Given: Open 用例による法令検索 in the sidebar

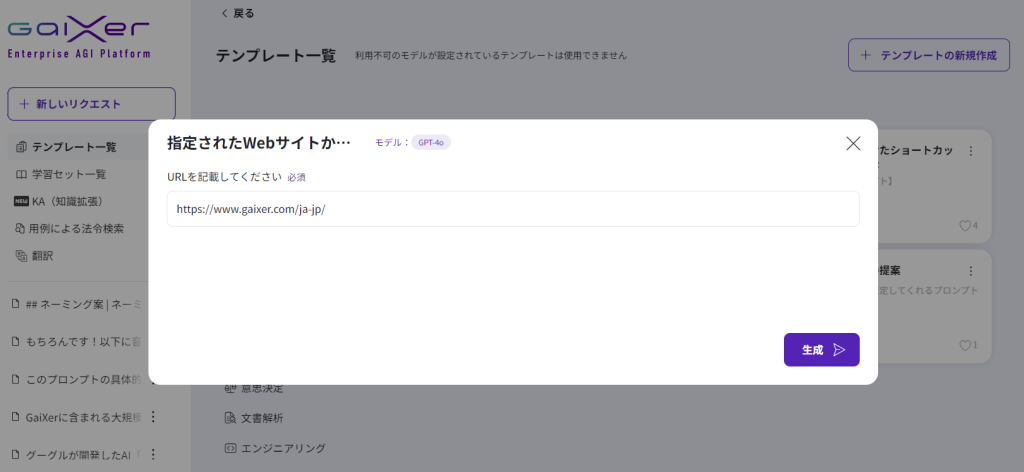Looking at the screenshot, I should [77, 228].
